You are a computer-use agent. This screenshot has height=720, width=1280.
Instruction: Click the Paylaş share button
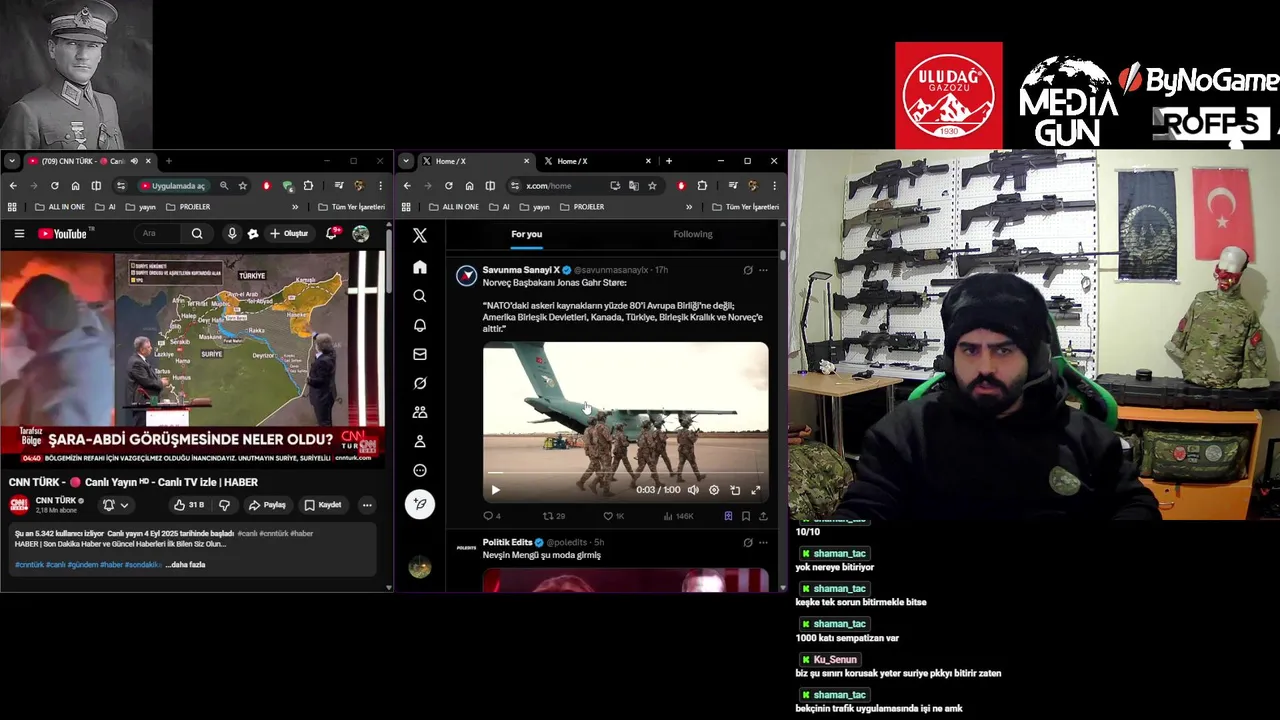[267, 505]
